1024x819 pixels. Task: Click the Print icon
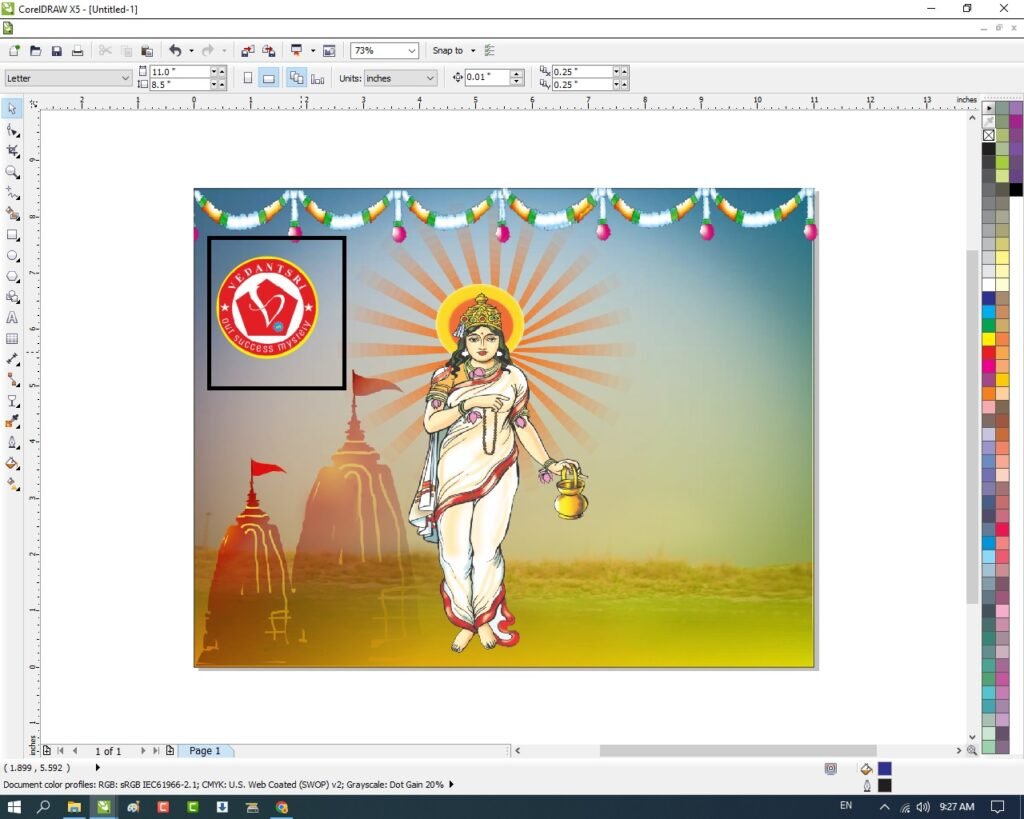coord(78,50)
